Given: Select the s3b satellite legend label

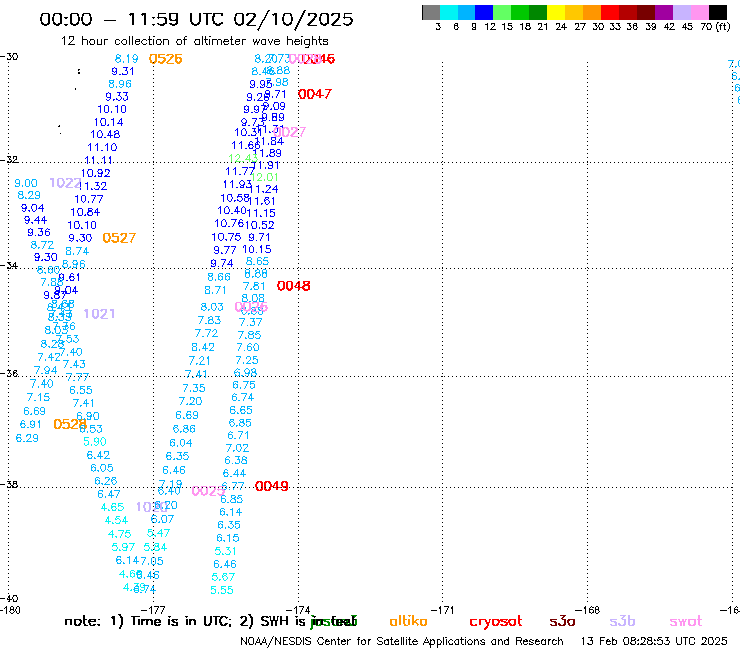Looking at the screenshot, I should pos(622,621).
